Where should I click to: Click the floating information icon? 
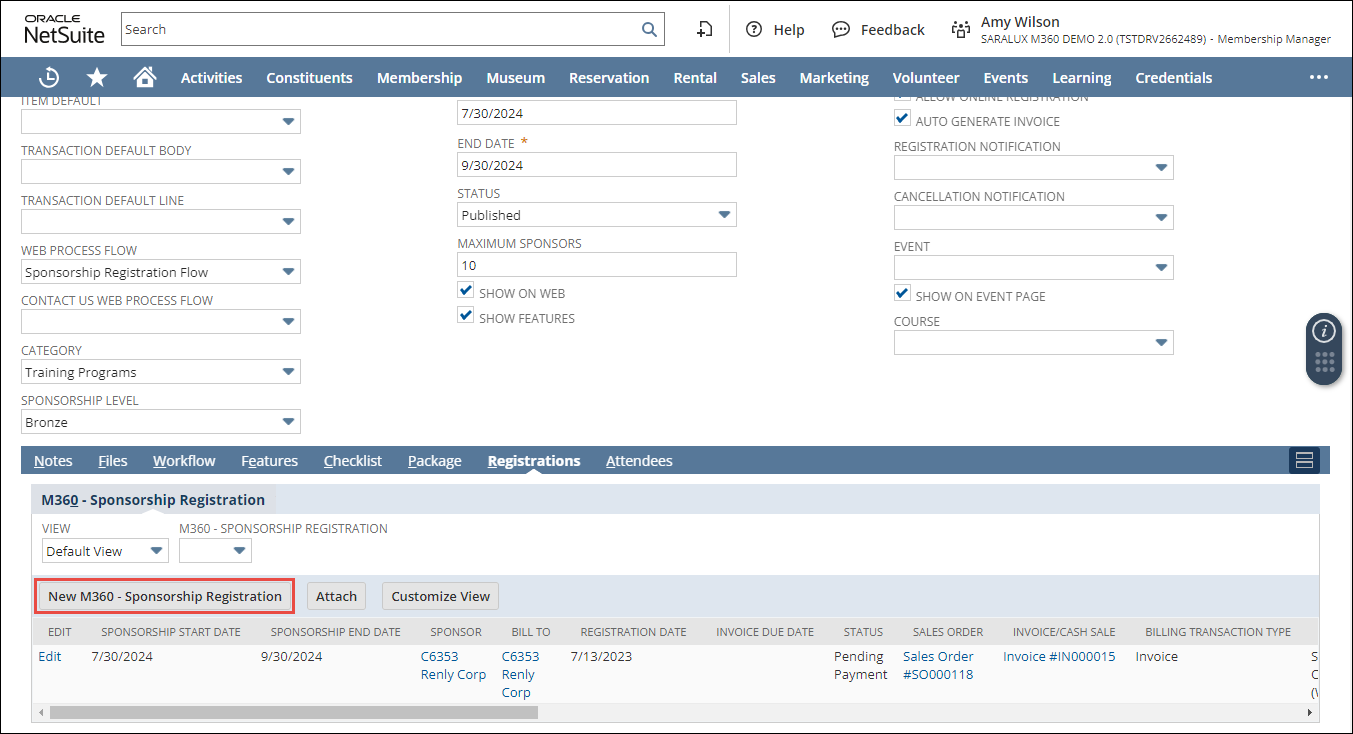[x=1324, y=331]
